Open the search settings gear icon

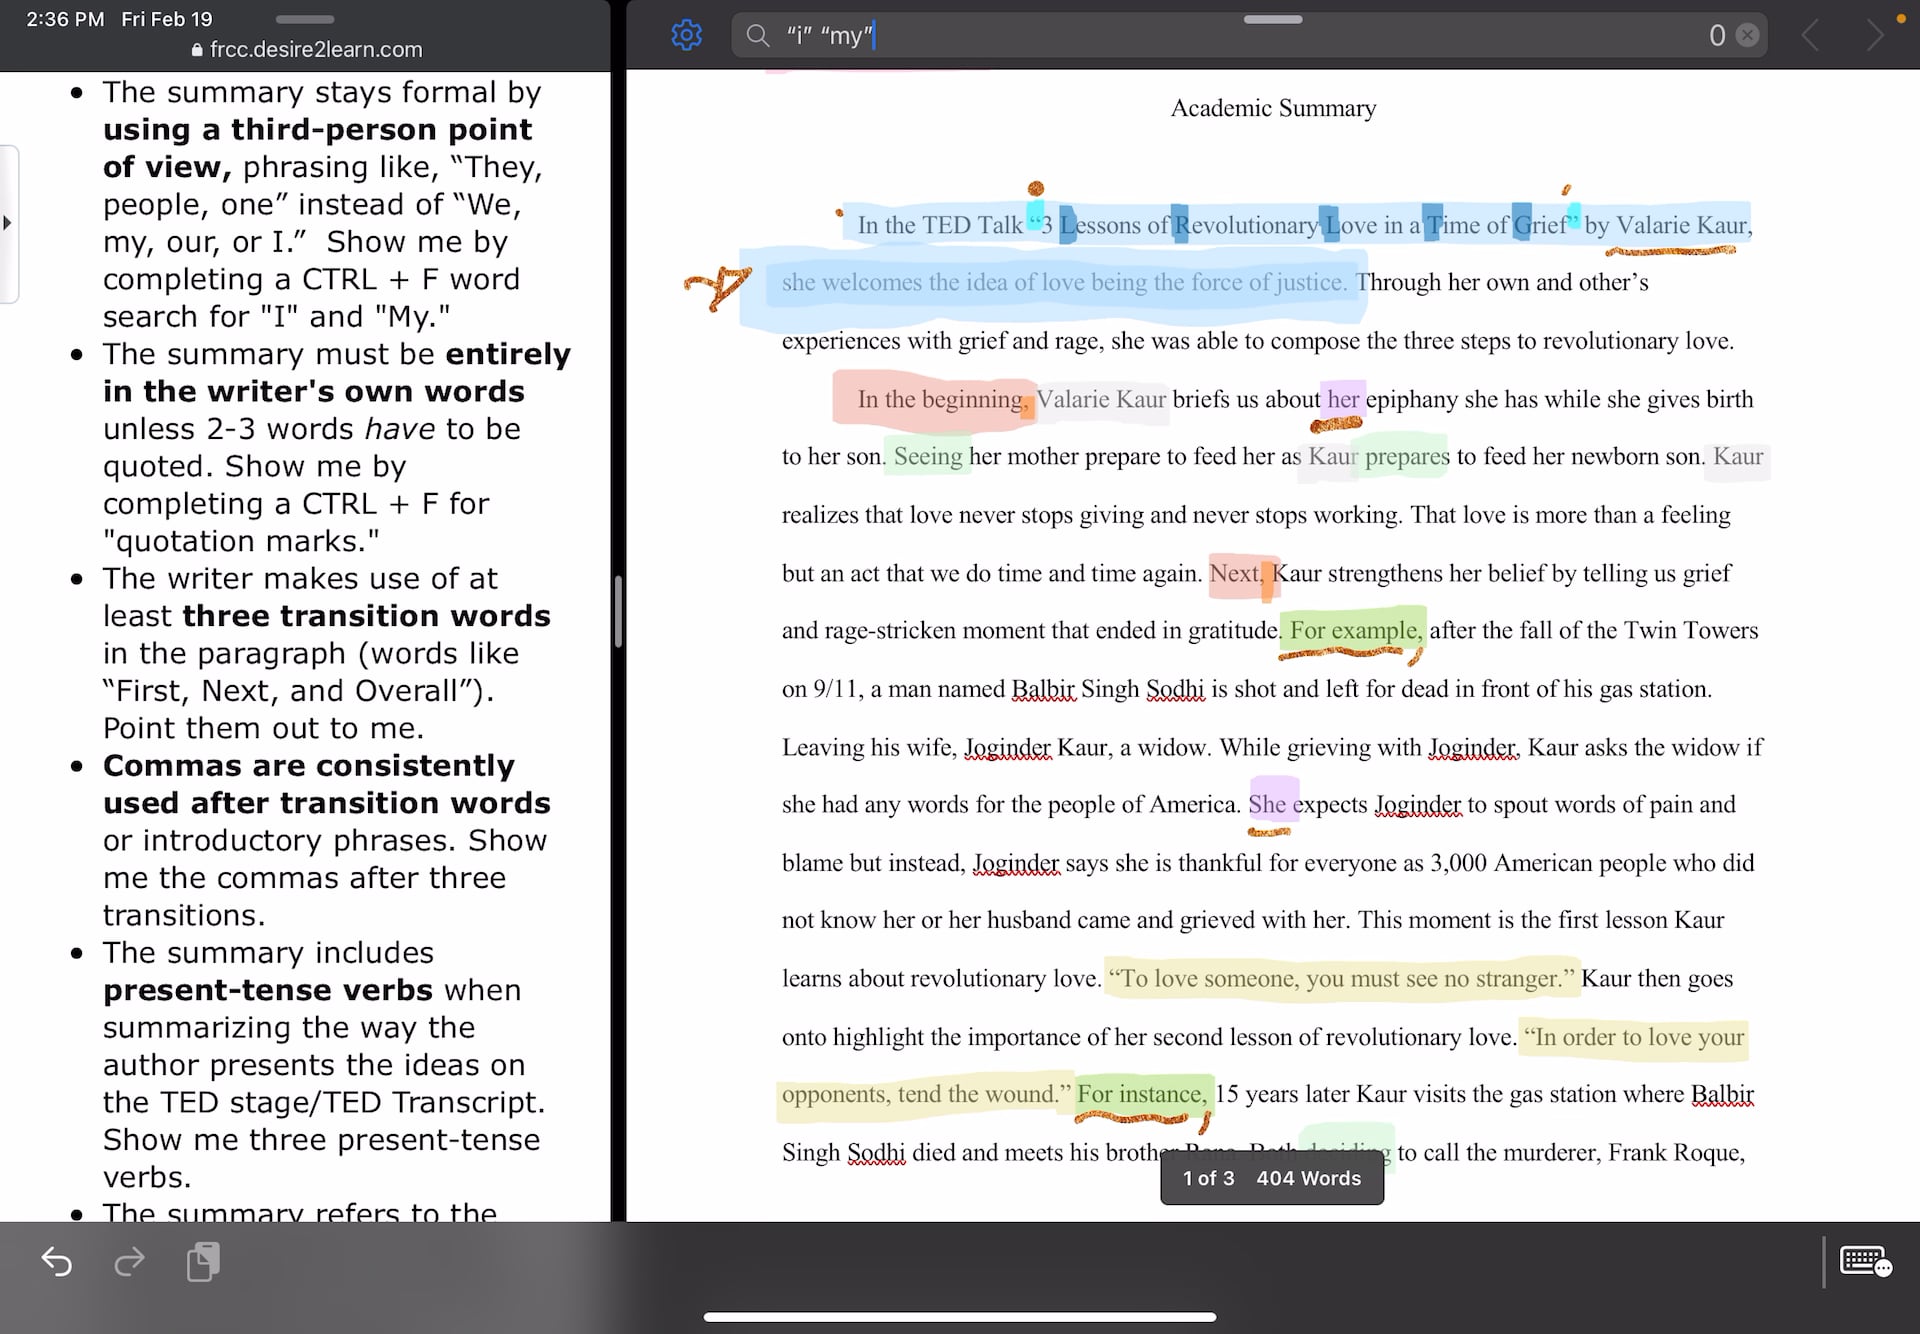point(686,35)
